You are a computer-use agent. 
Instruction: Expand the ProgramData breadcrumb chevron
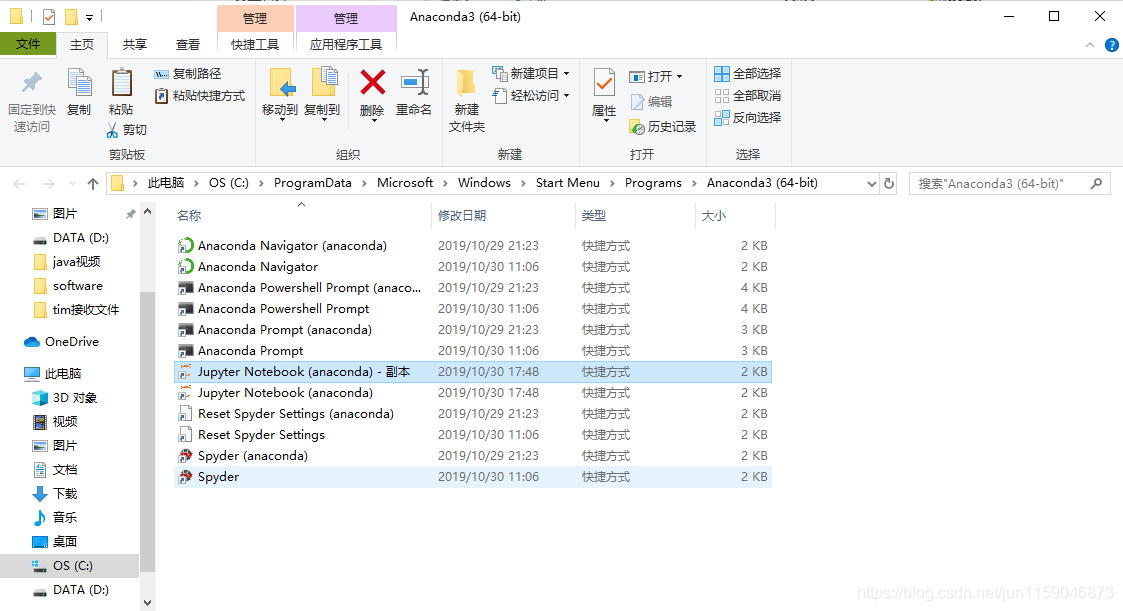pos(364,183)
